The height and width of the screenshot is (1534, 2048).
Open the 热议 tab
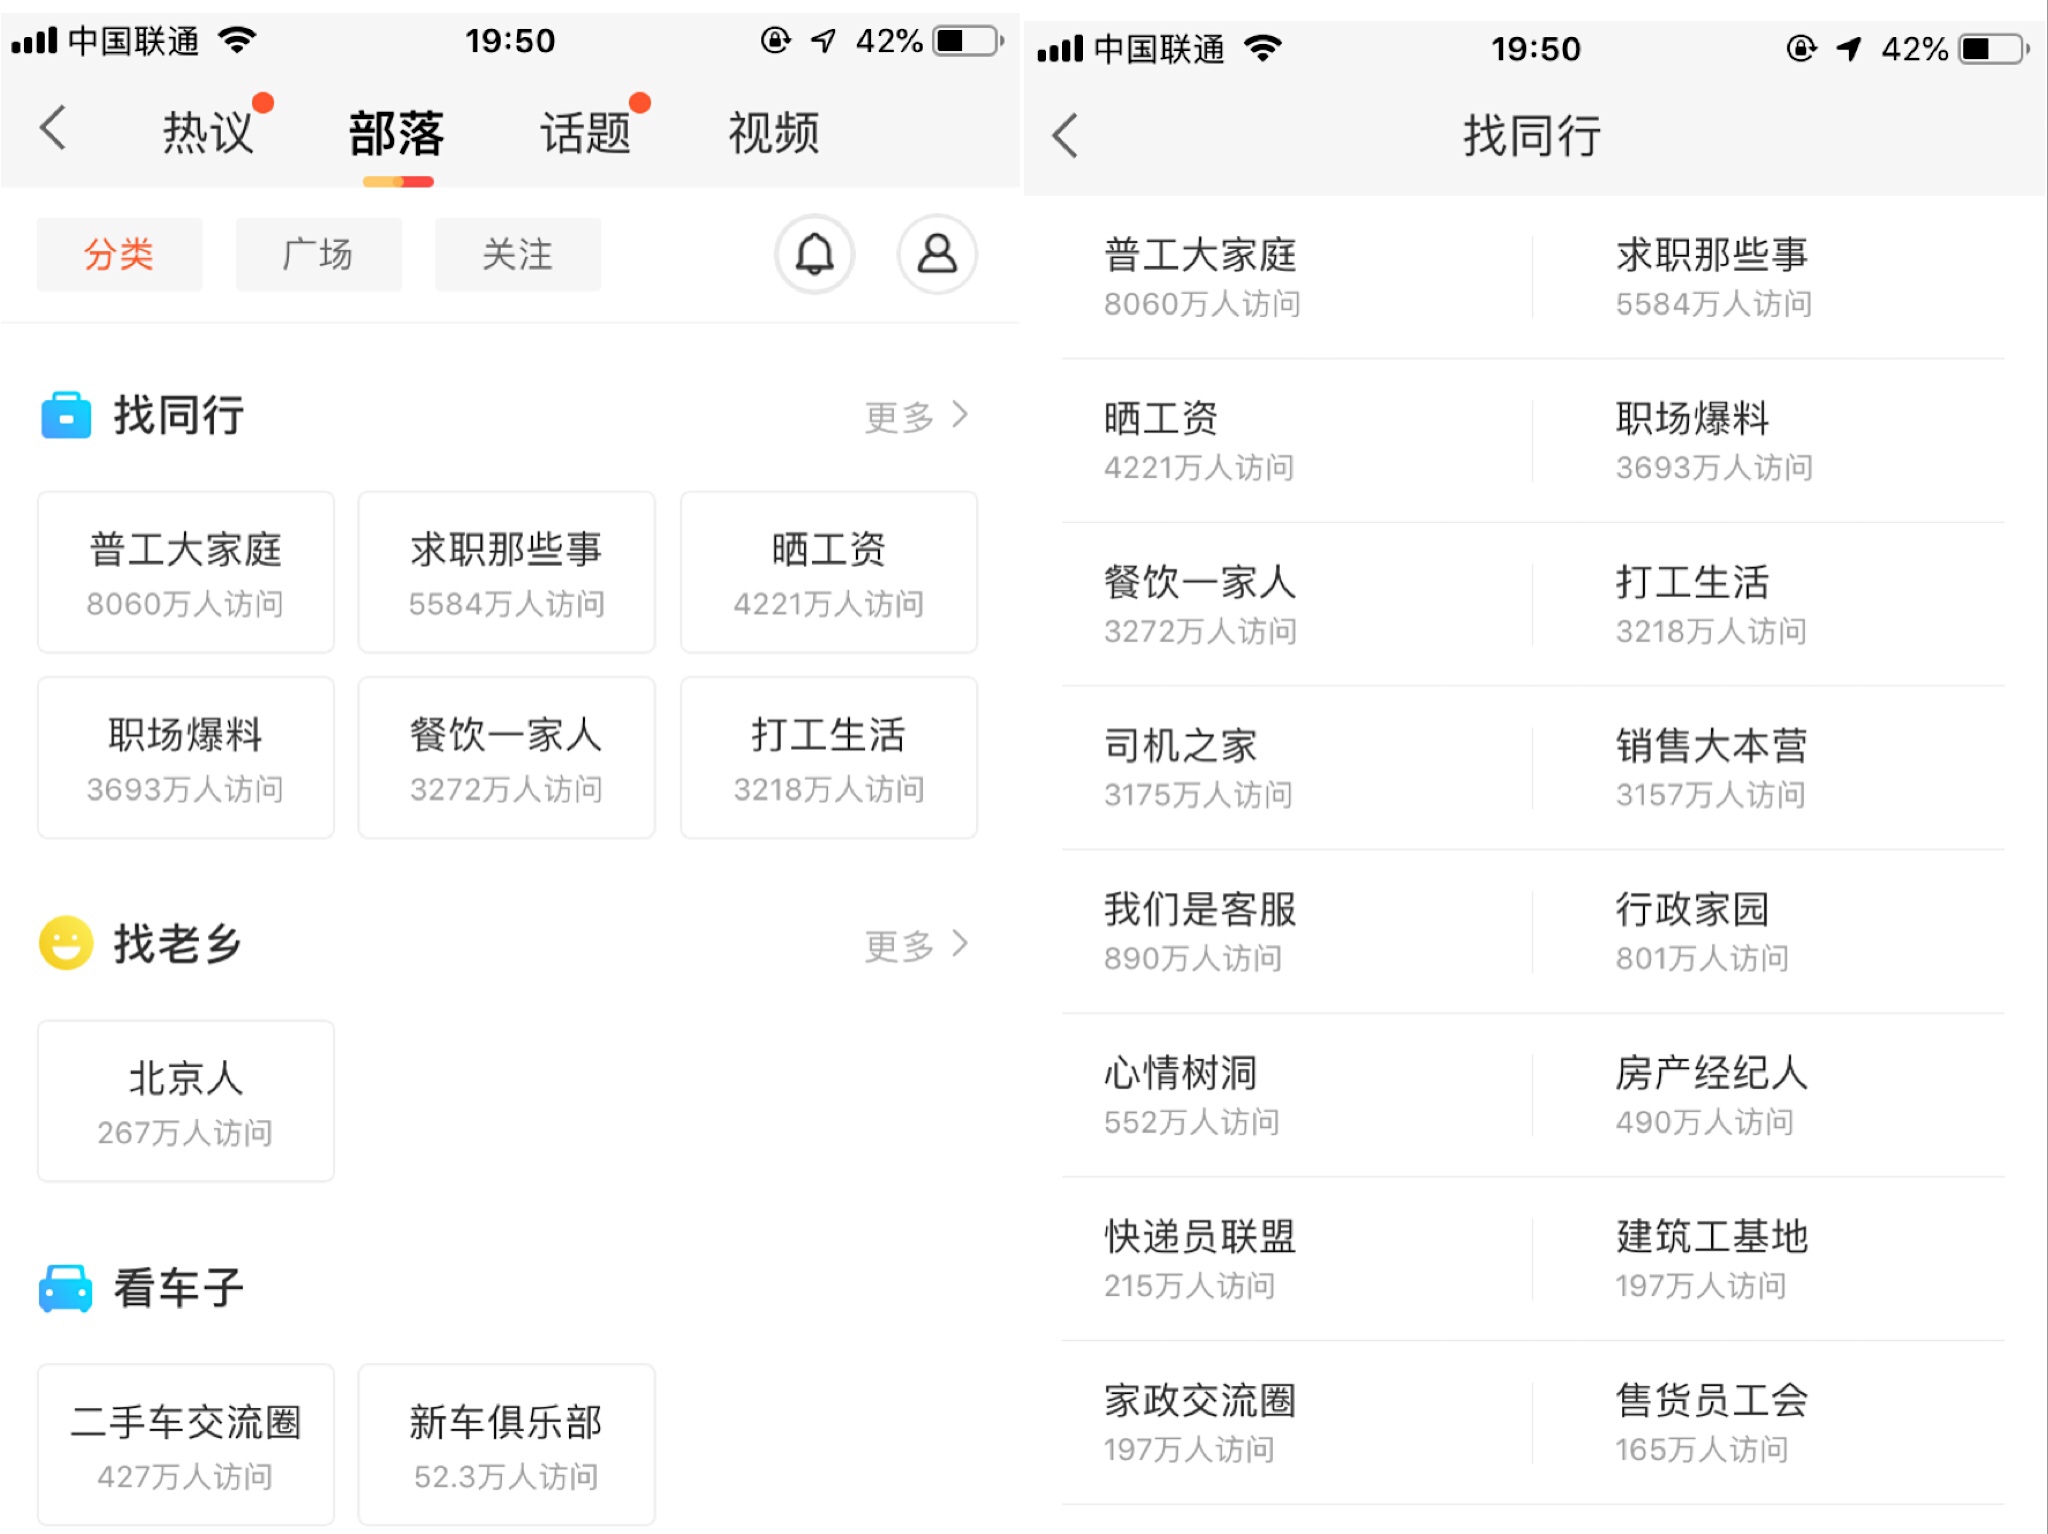(x=208, y=132)
